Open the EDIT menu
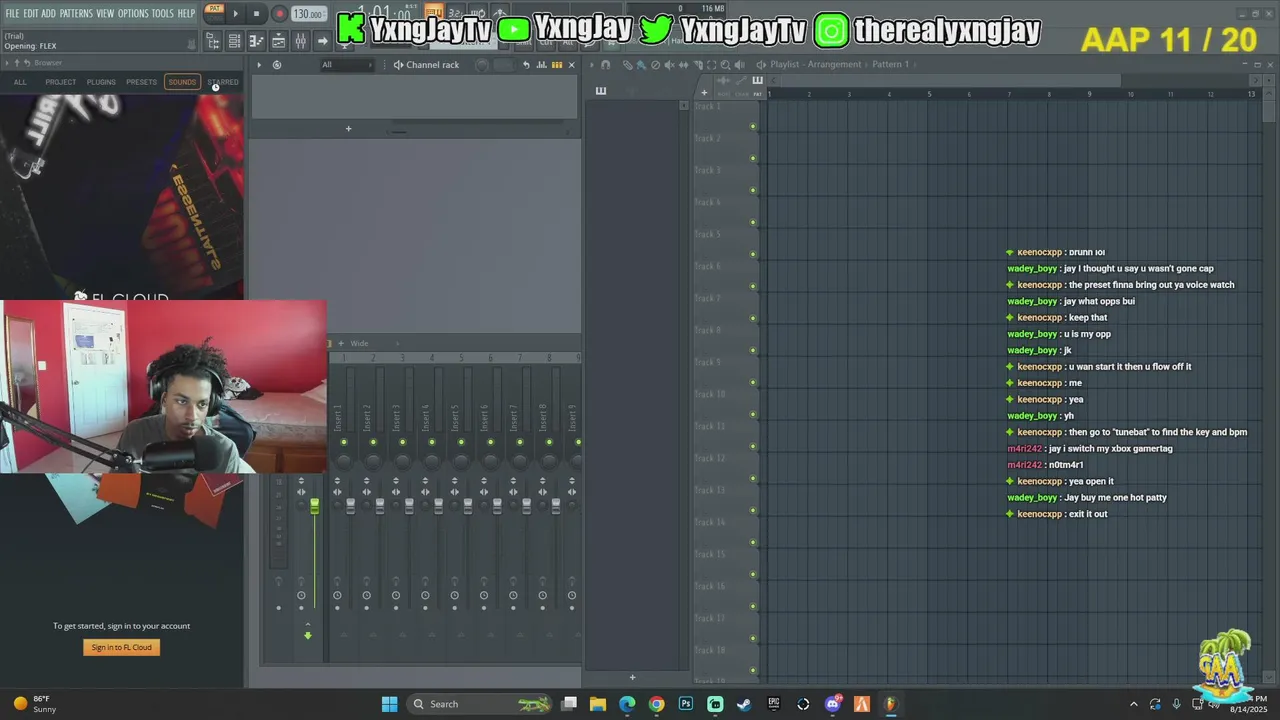Screen dimensions: 1280x720 pos(30,13)
